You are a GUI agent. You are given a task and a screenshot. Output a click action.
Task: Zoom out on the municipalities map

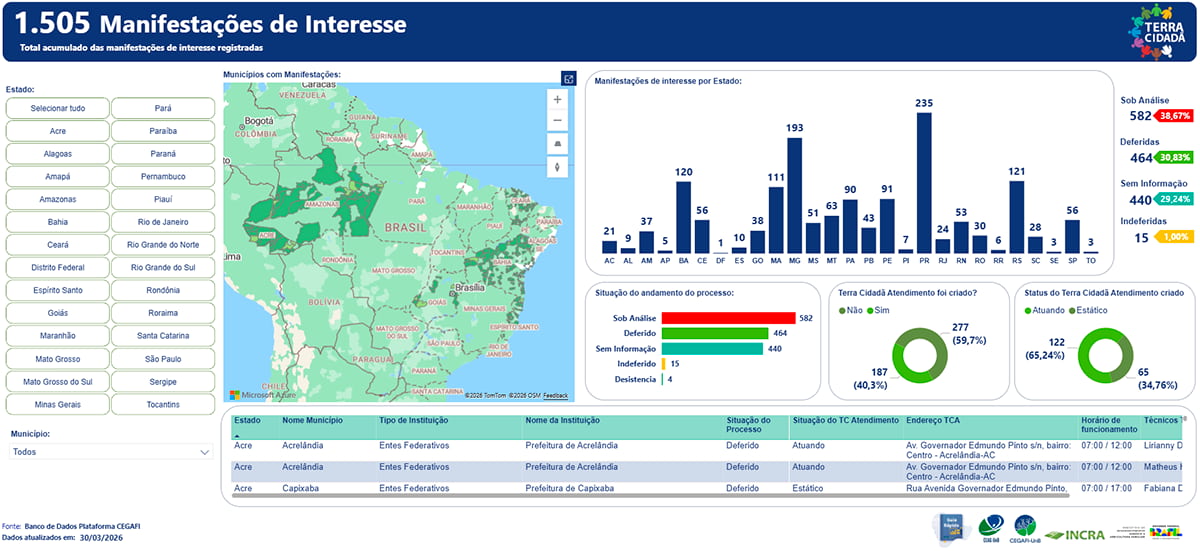tap(558, 120)
